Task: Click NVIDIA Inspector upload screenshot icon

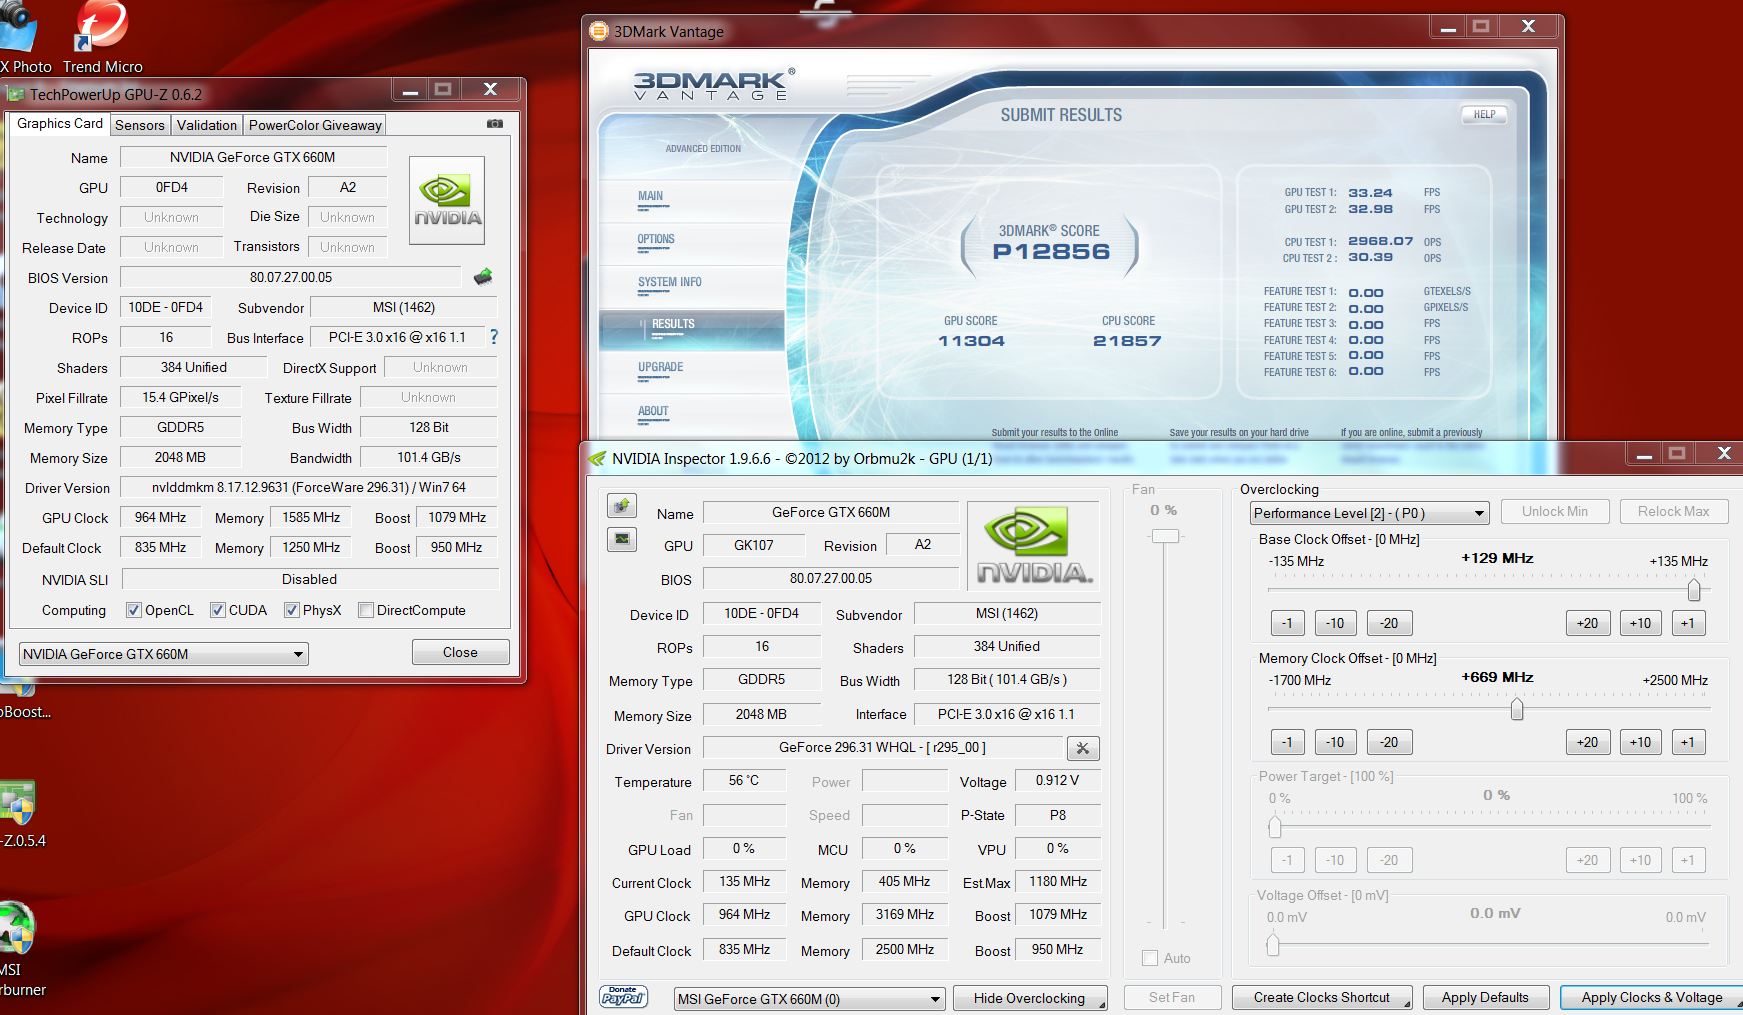Action: pos(622,506)
